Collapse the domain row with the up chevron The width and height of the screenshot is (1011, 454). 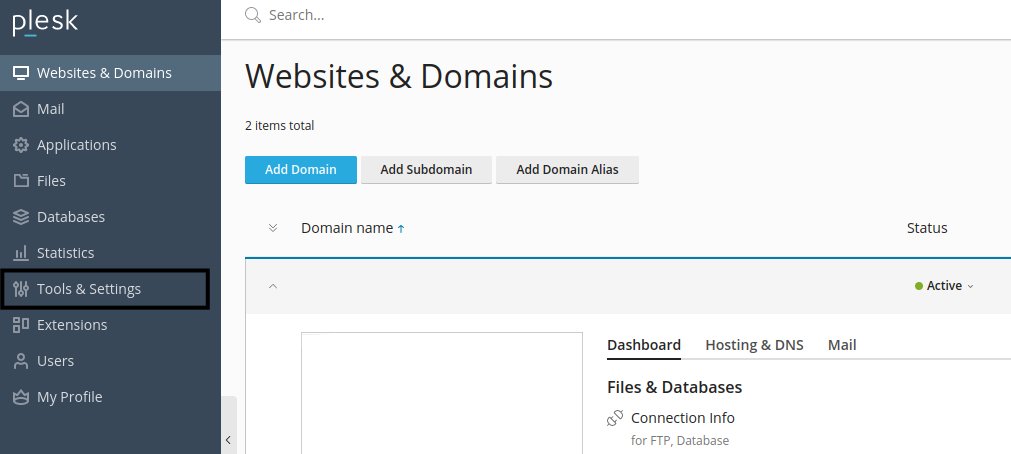coord(273,286)
